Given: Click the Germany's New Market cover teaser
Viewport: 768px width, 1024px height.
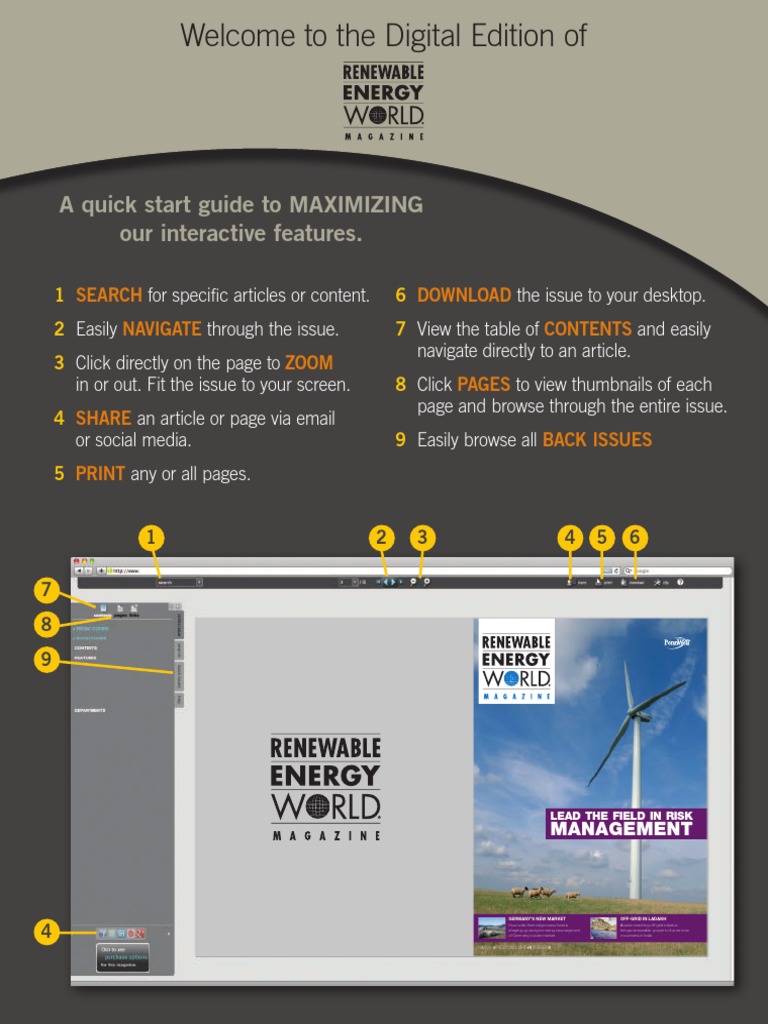Looking at the screenshot, I should pos(530,928).
